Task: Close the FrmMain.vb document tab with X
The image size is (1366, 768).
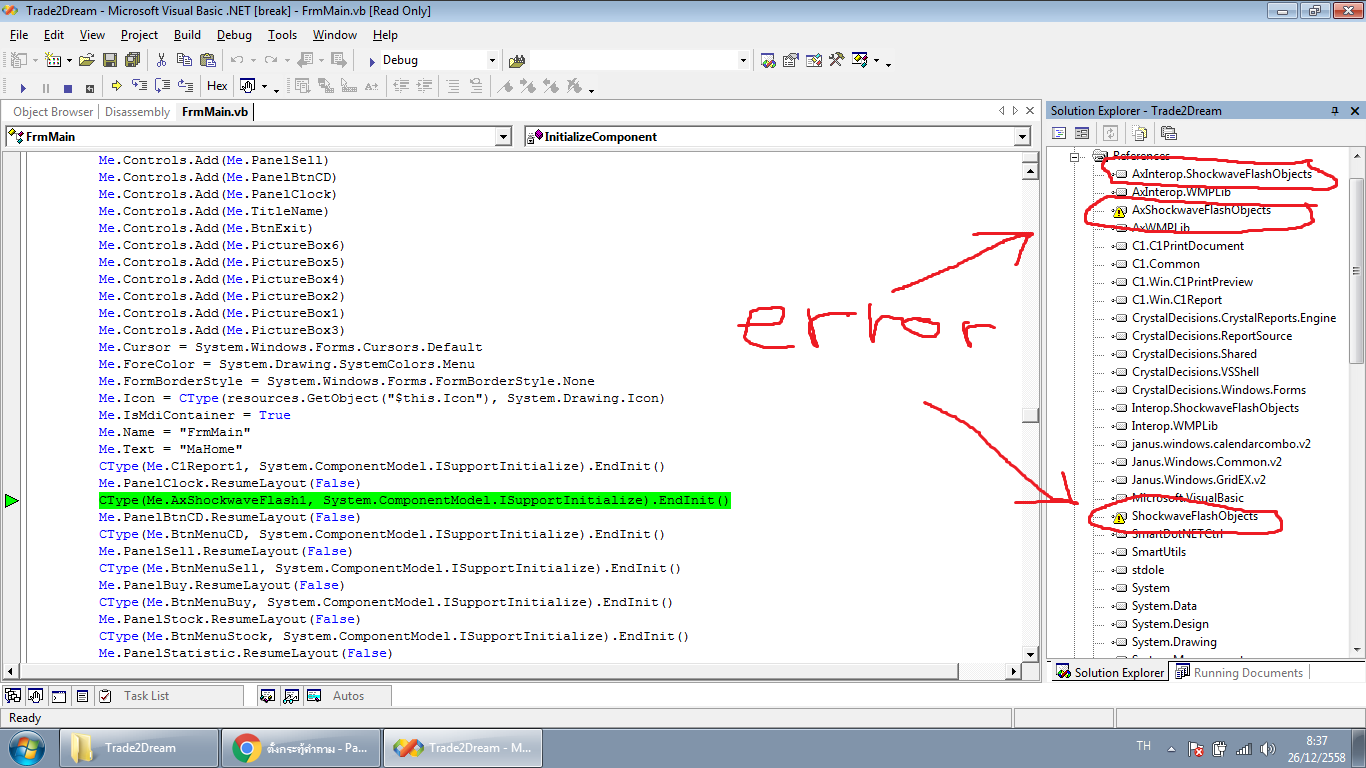Action: pos(1030,111)
